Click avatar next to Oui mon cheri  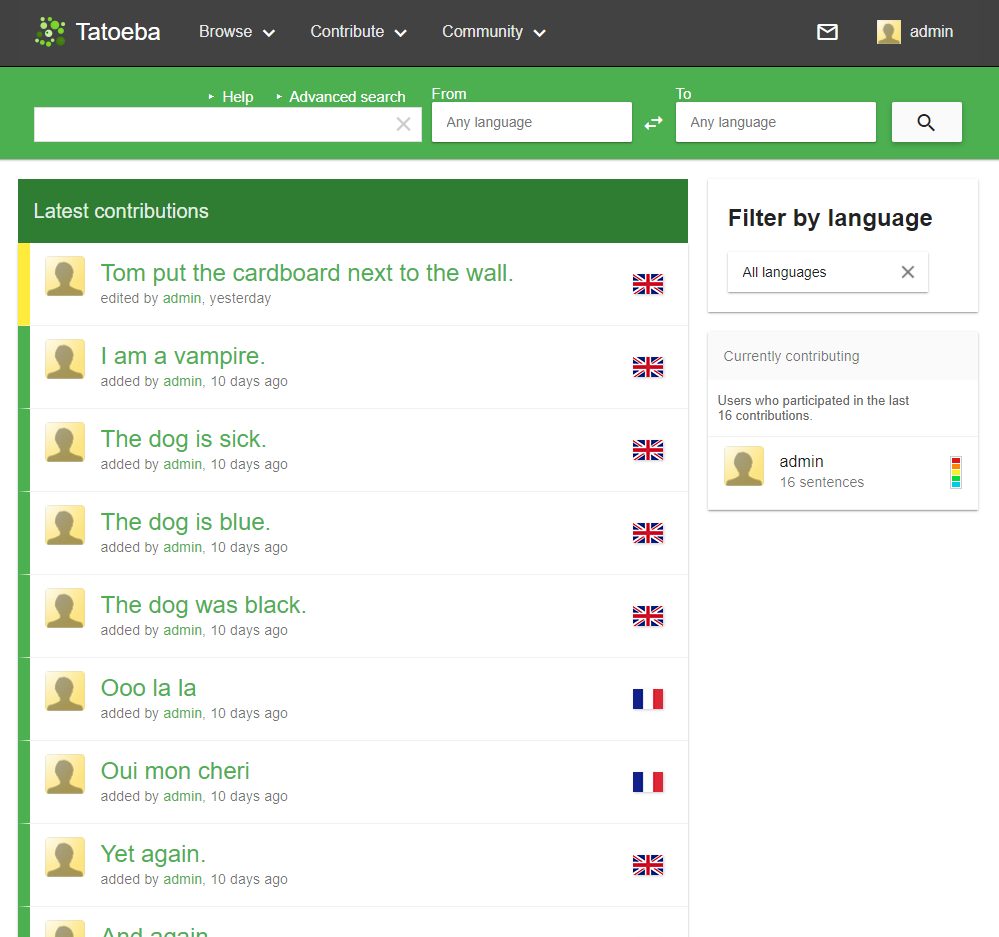pos(65,774)
